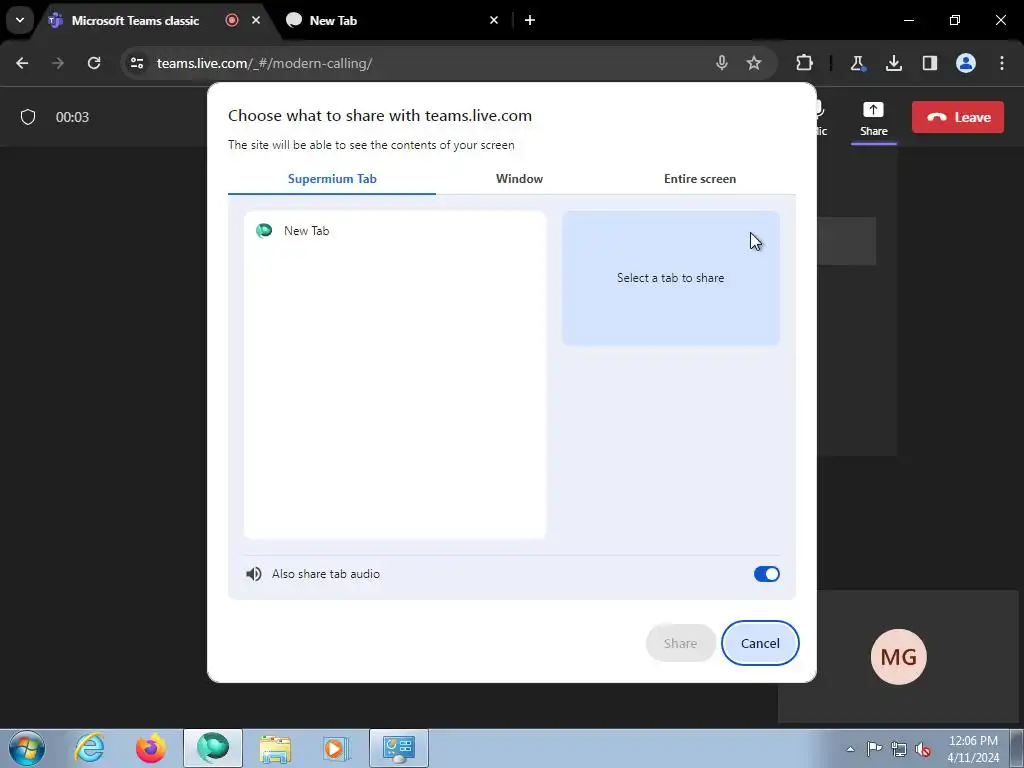The image size is (1024, 768).
Task: Click the tab search dropdown arrow
Action: pos(20,20)
